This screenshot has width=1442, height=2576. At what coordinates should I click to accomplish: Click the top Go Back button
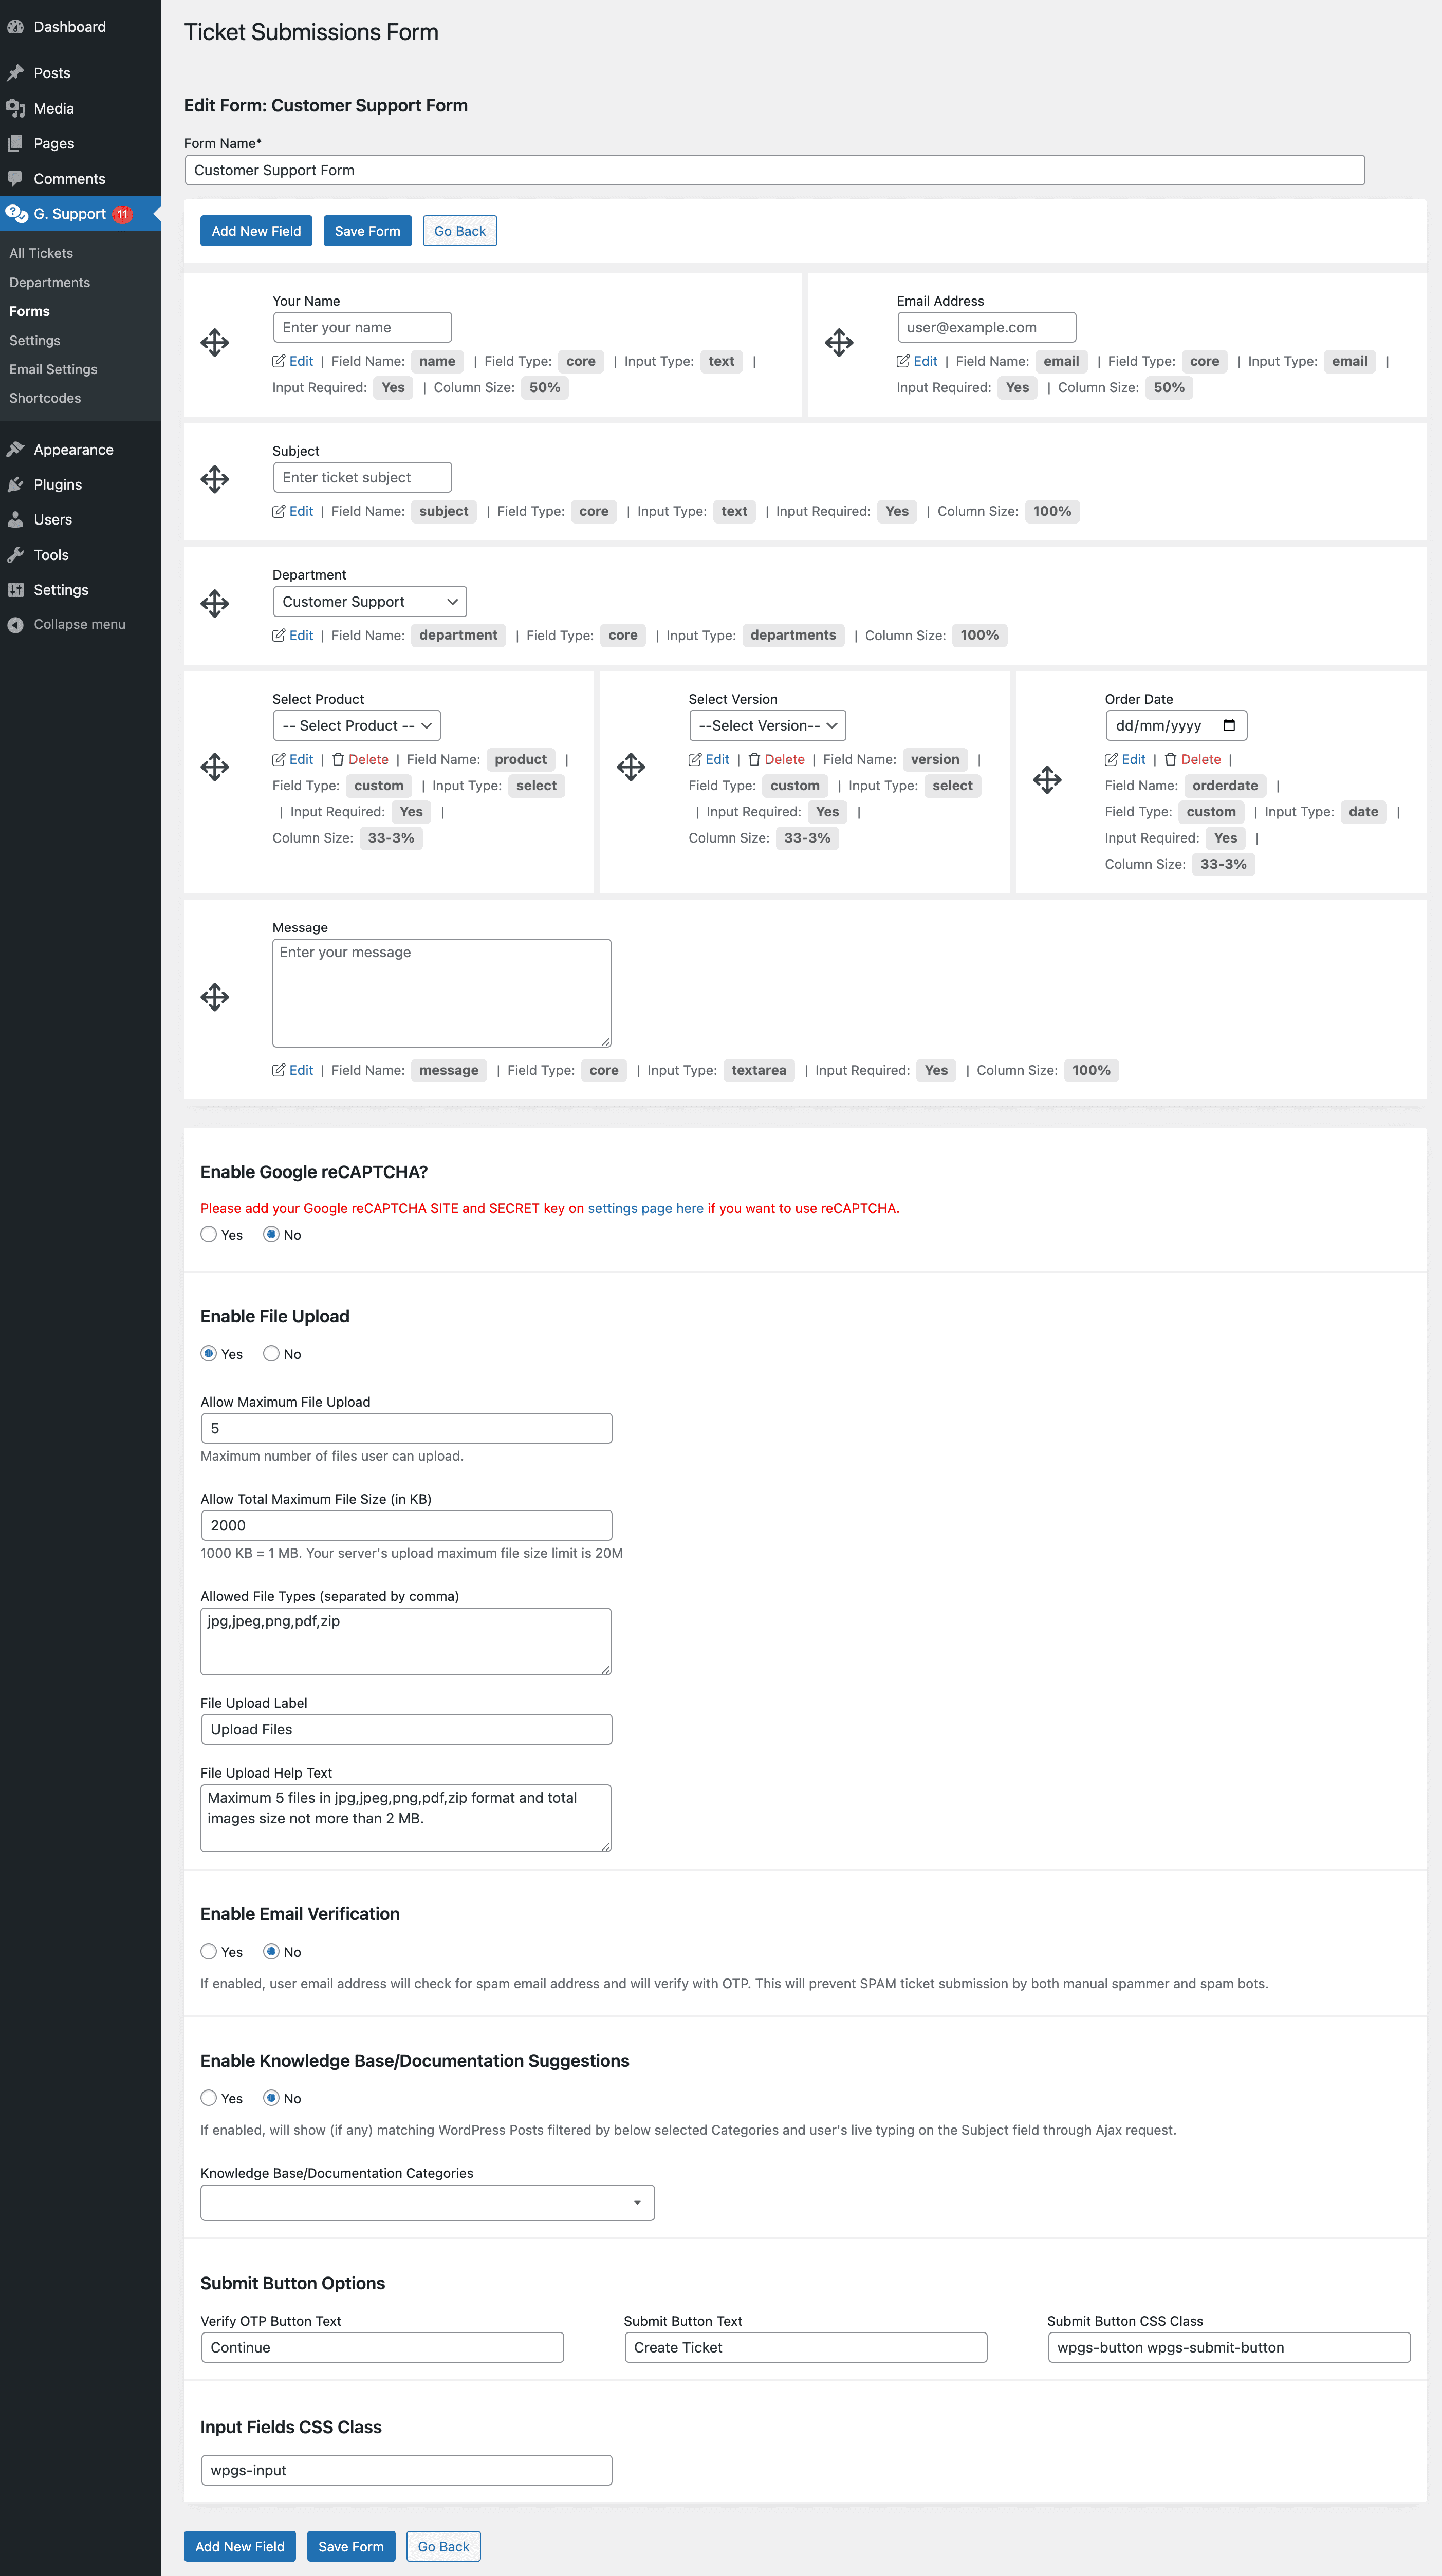coord(460,231)
